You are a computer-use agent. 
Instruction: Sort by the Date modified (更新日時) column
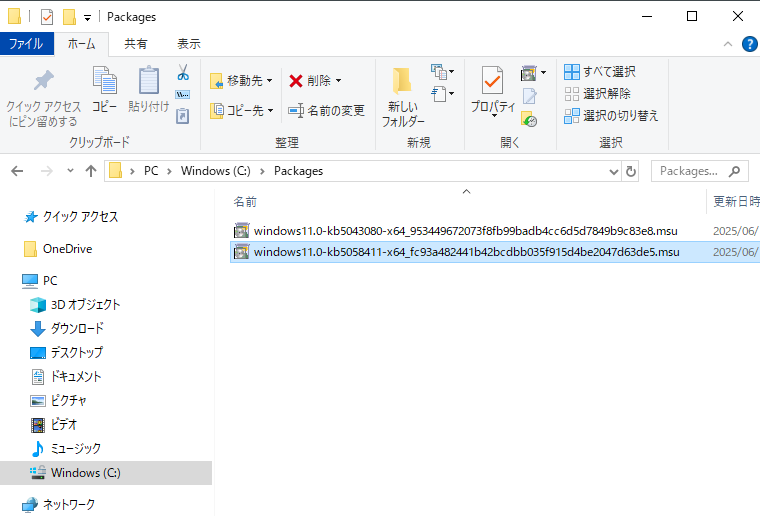[736, 202]
